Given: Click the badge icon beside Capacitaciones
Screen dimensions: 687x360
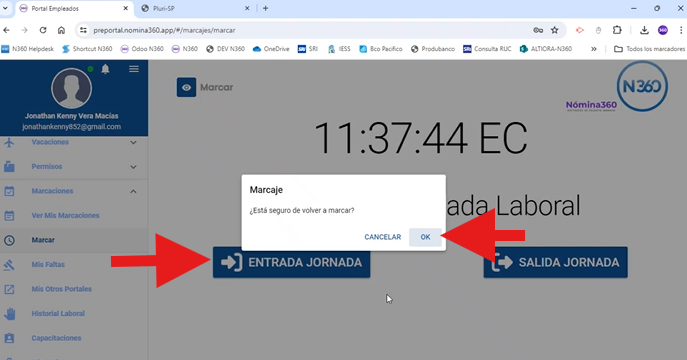Looking at the screenshot, I should click(9, 338).
